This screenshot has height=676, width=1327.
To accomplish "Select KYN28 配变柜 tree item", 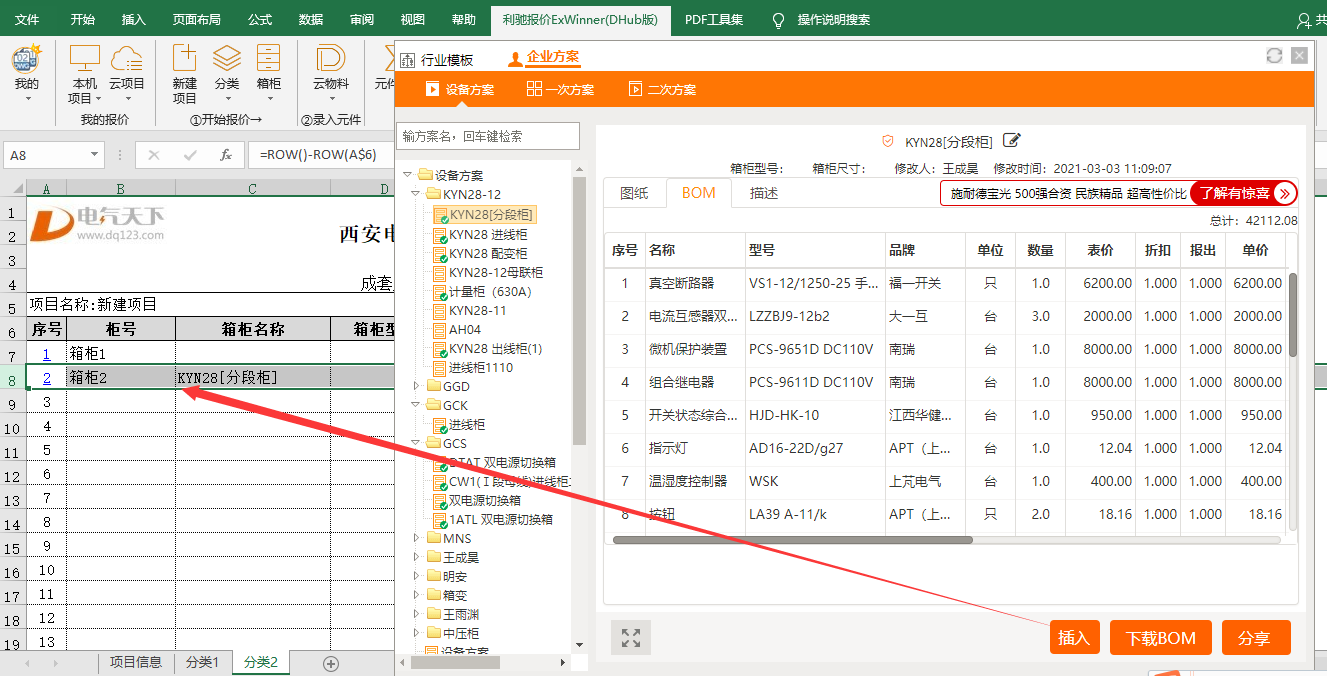I will tap(488, 254).
